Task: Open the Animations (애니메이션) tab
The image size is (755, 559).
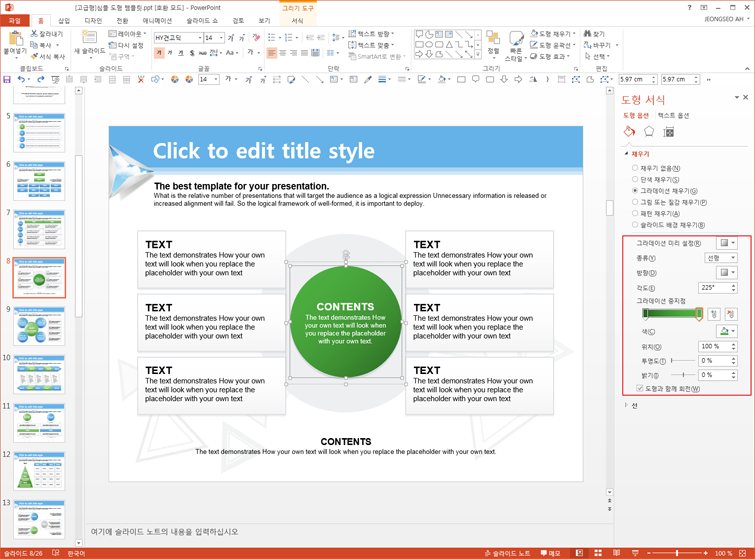Action: coord(157,20)
